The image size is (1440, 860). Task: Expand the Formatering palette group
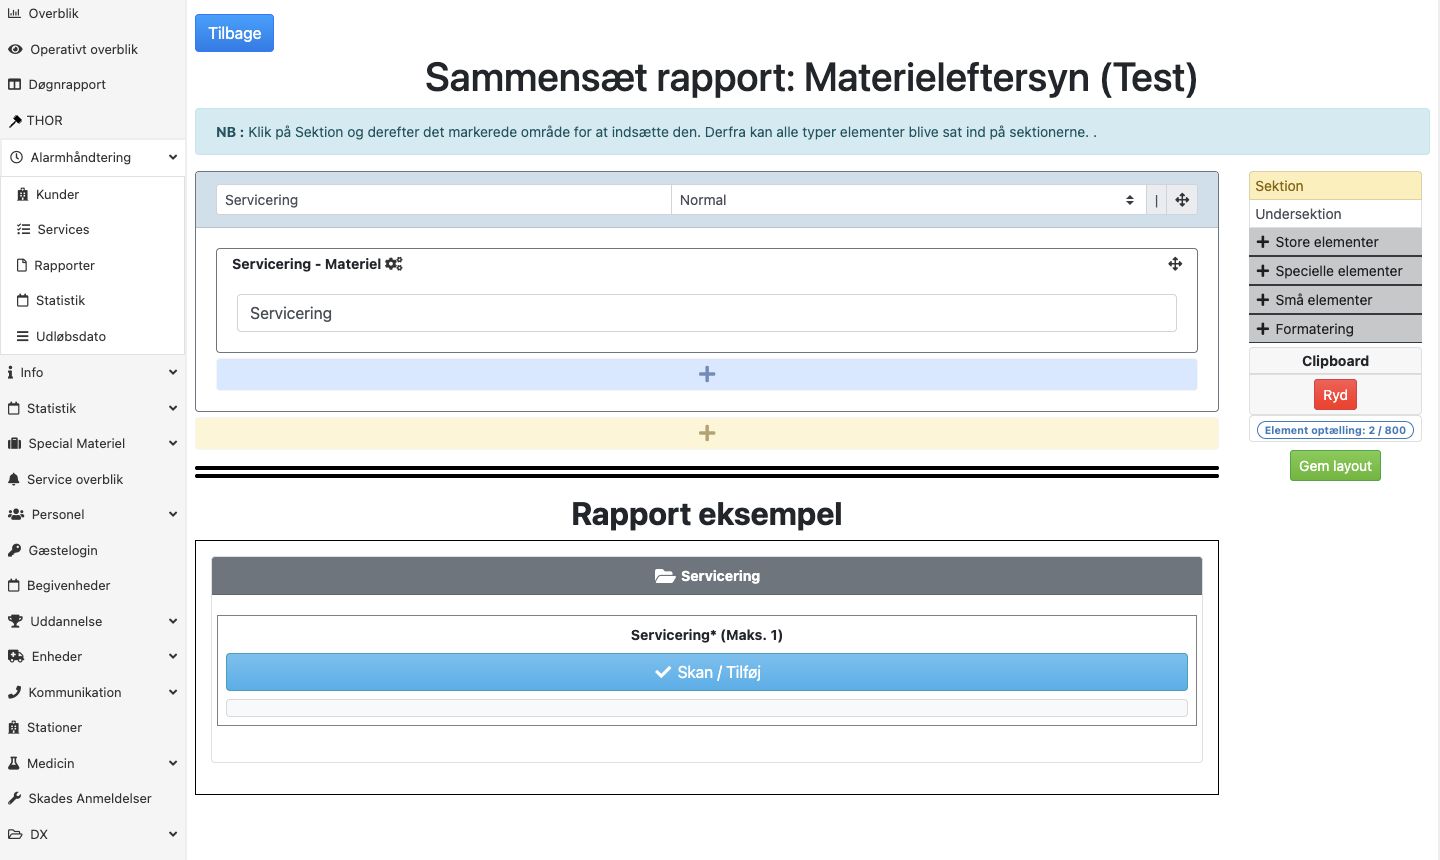(x=1335, y=329)
